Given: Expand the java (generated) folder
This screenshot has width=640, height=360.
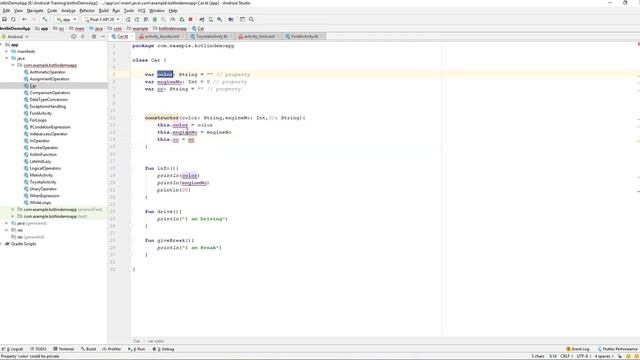Looking at the screenshot, I should (x=7, y=223).
